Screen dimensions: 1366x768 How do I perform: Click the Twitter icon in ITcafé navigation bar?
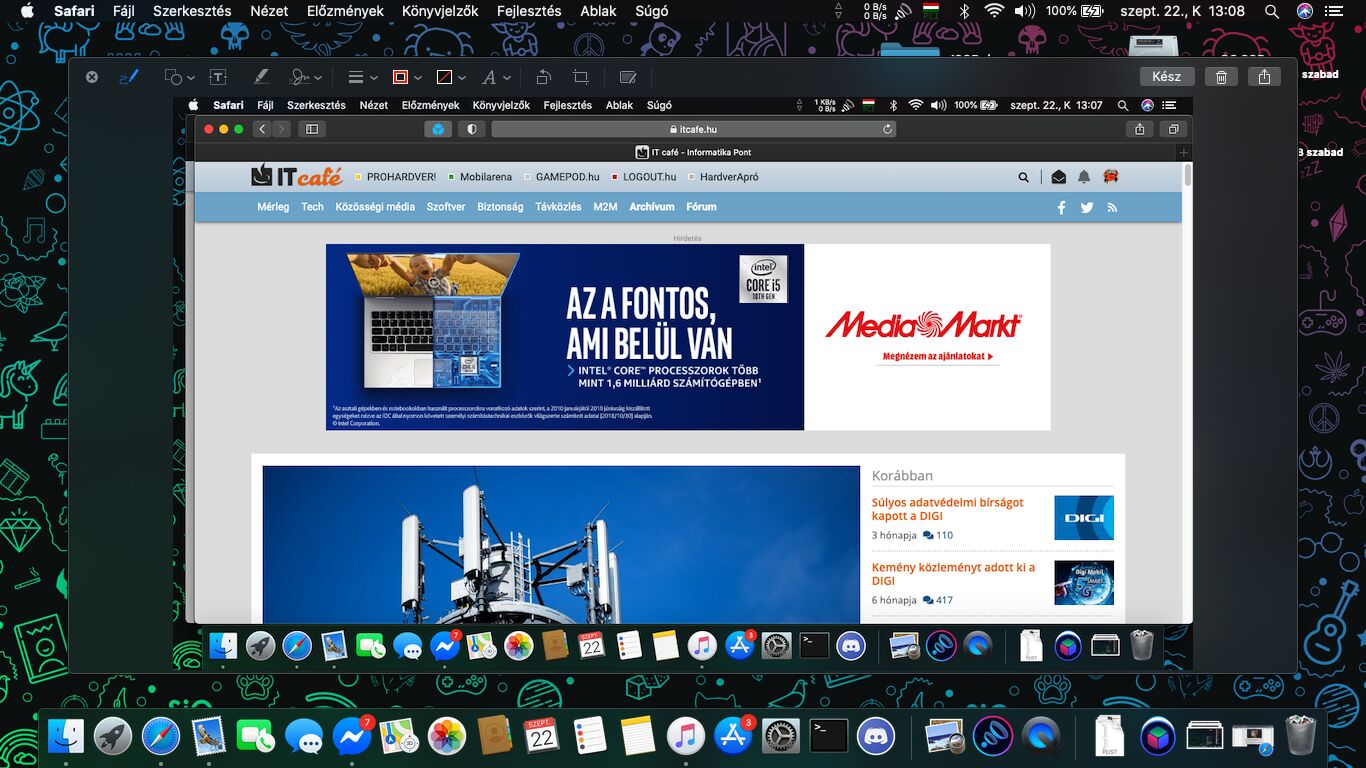pos(1087,208)
